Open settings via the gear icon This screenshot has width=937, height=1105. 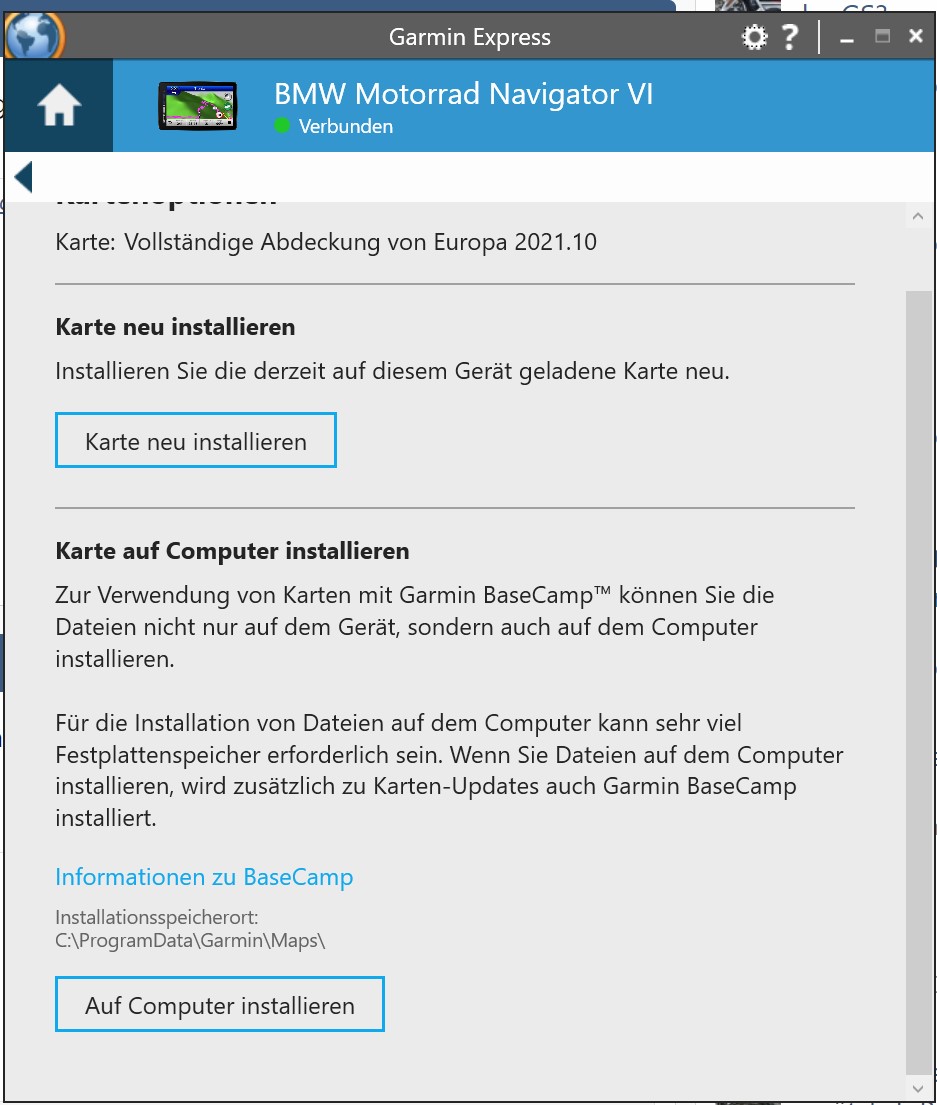[753, 38]
